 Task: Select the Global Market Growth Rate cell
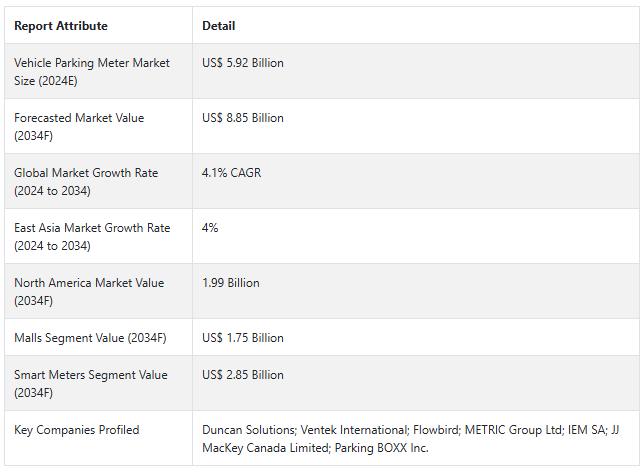point(86,181)
